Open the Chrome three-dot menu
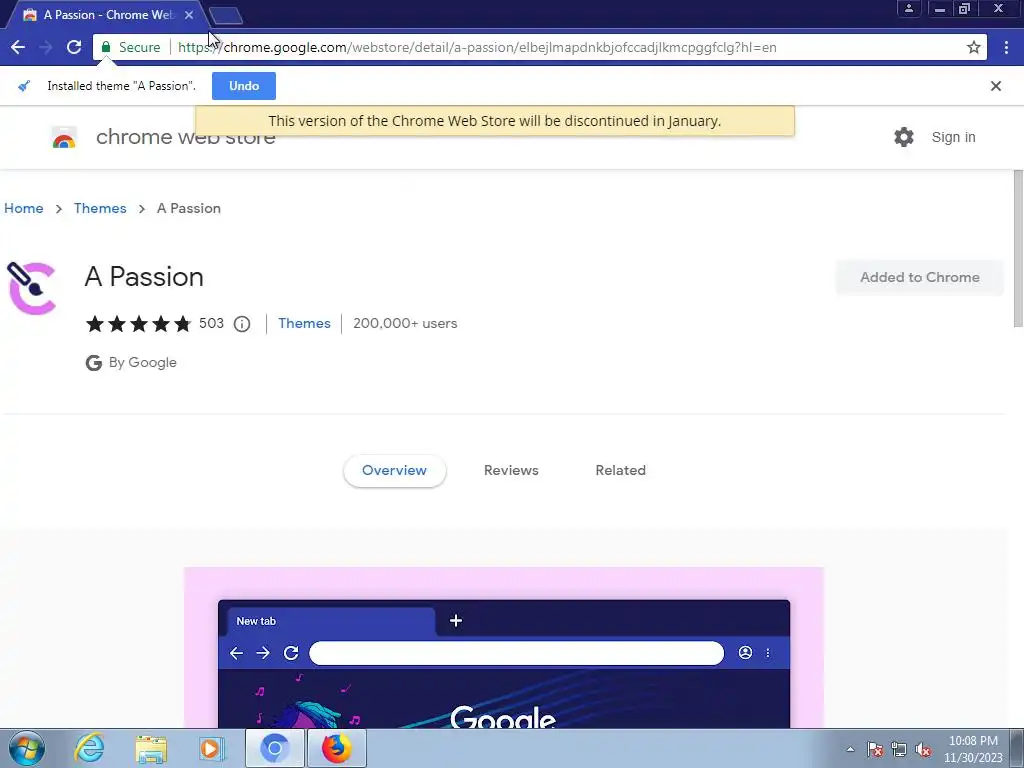Screen dimensions: 1024x768 tap(1006, 47)
